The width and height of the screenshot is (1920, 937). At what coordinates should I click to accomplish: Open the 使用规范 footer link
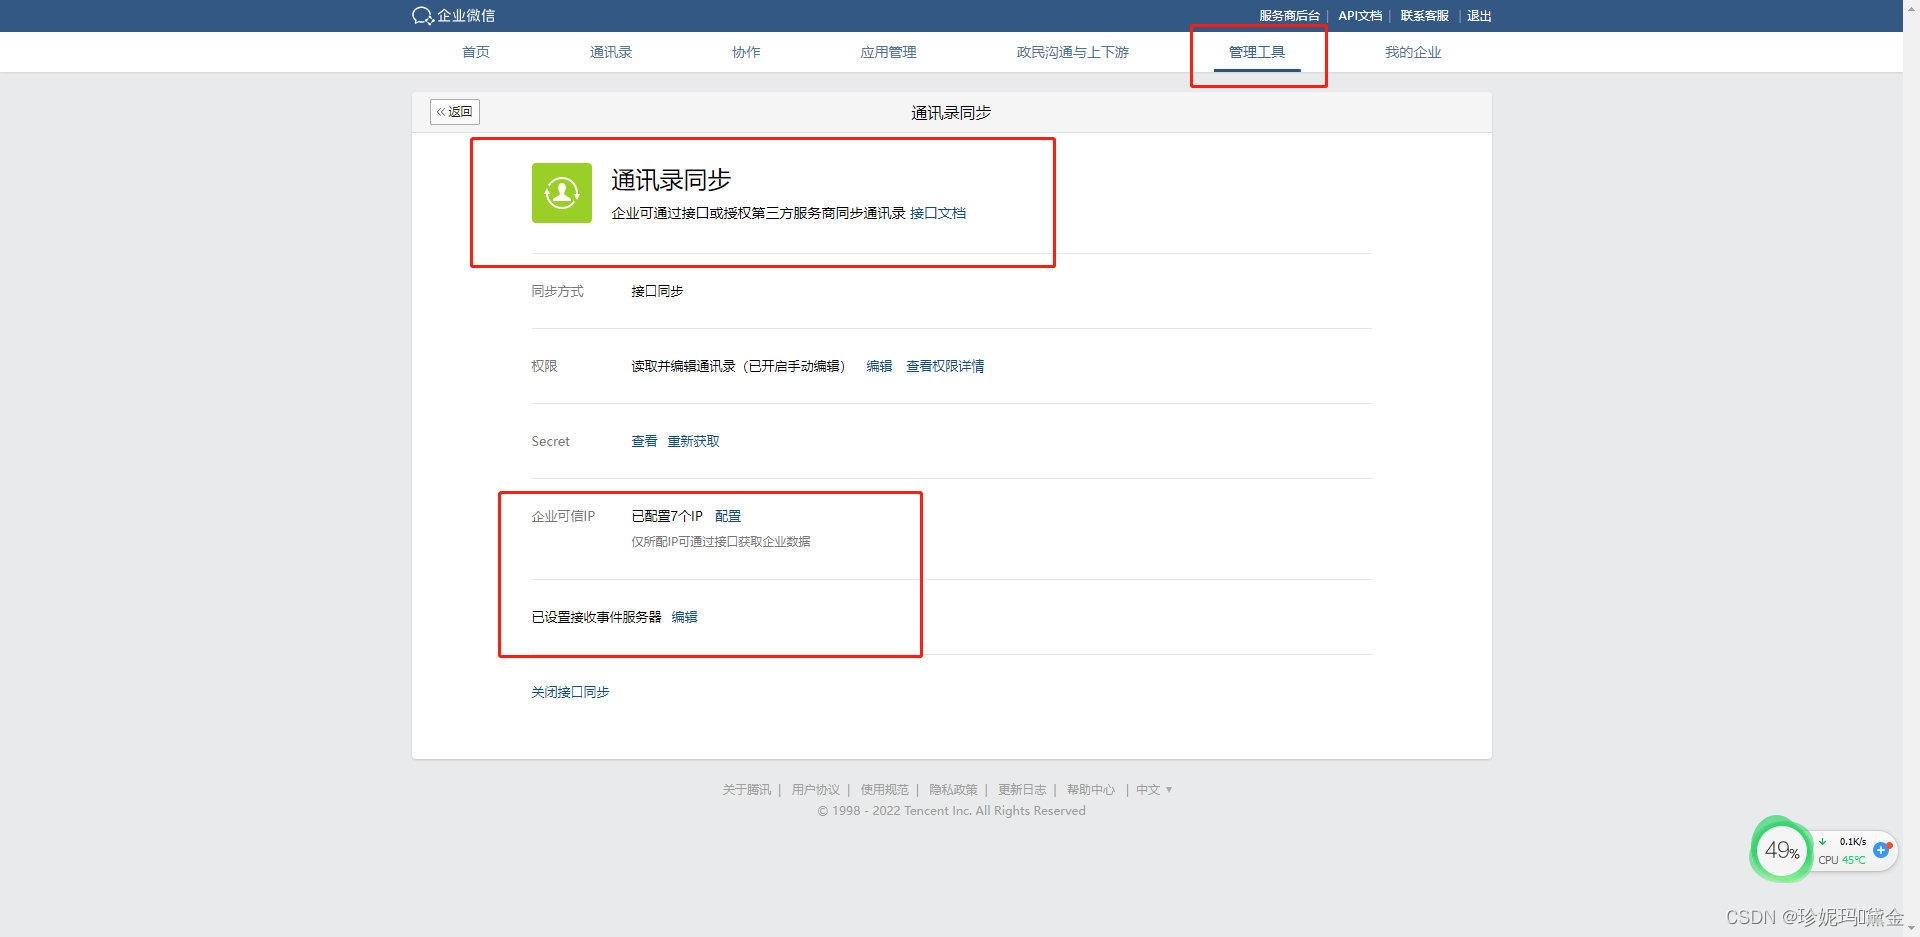(885, 790)
